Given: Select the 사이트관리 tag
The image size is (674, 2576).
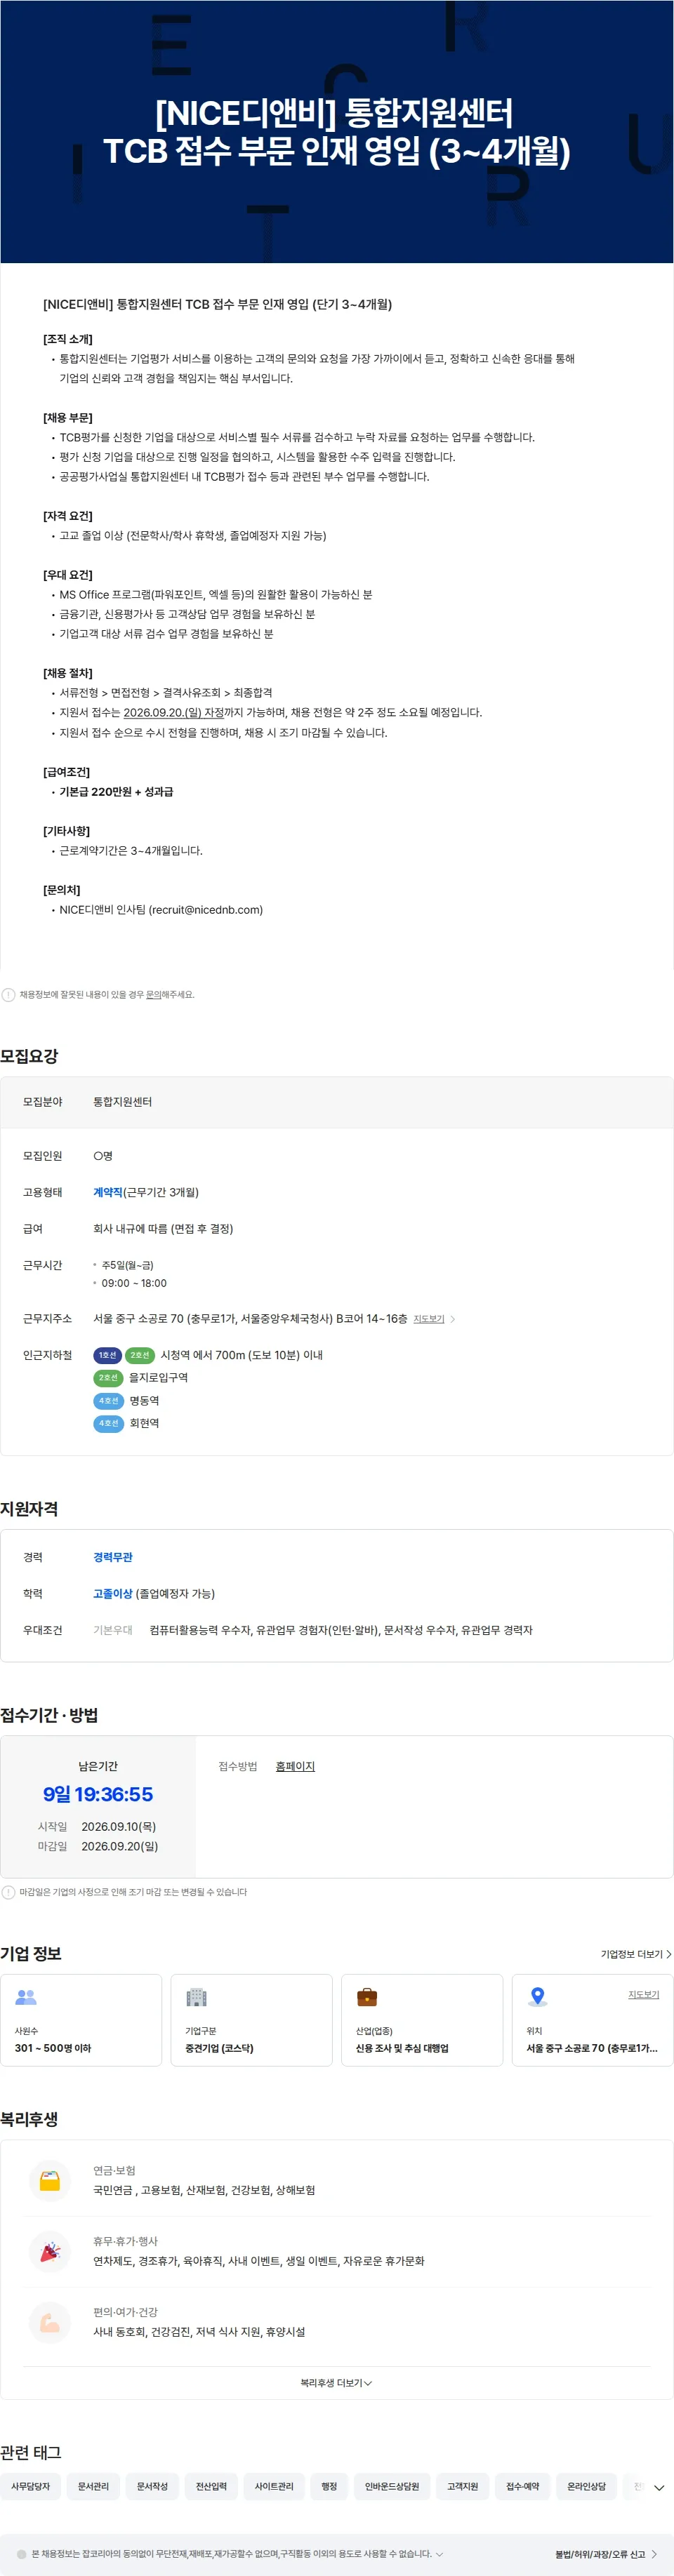Looking at the screenshot, I should [x=274, y=2486].
